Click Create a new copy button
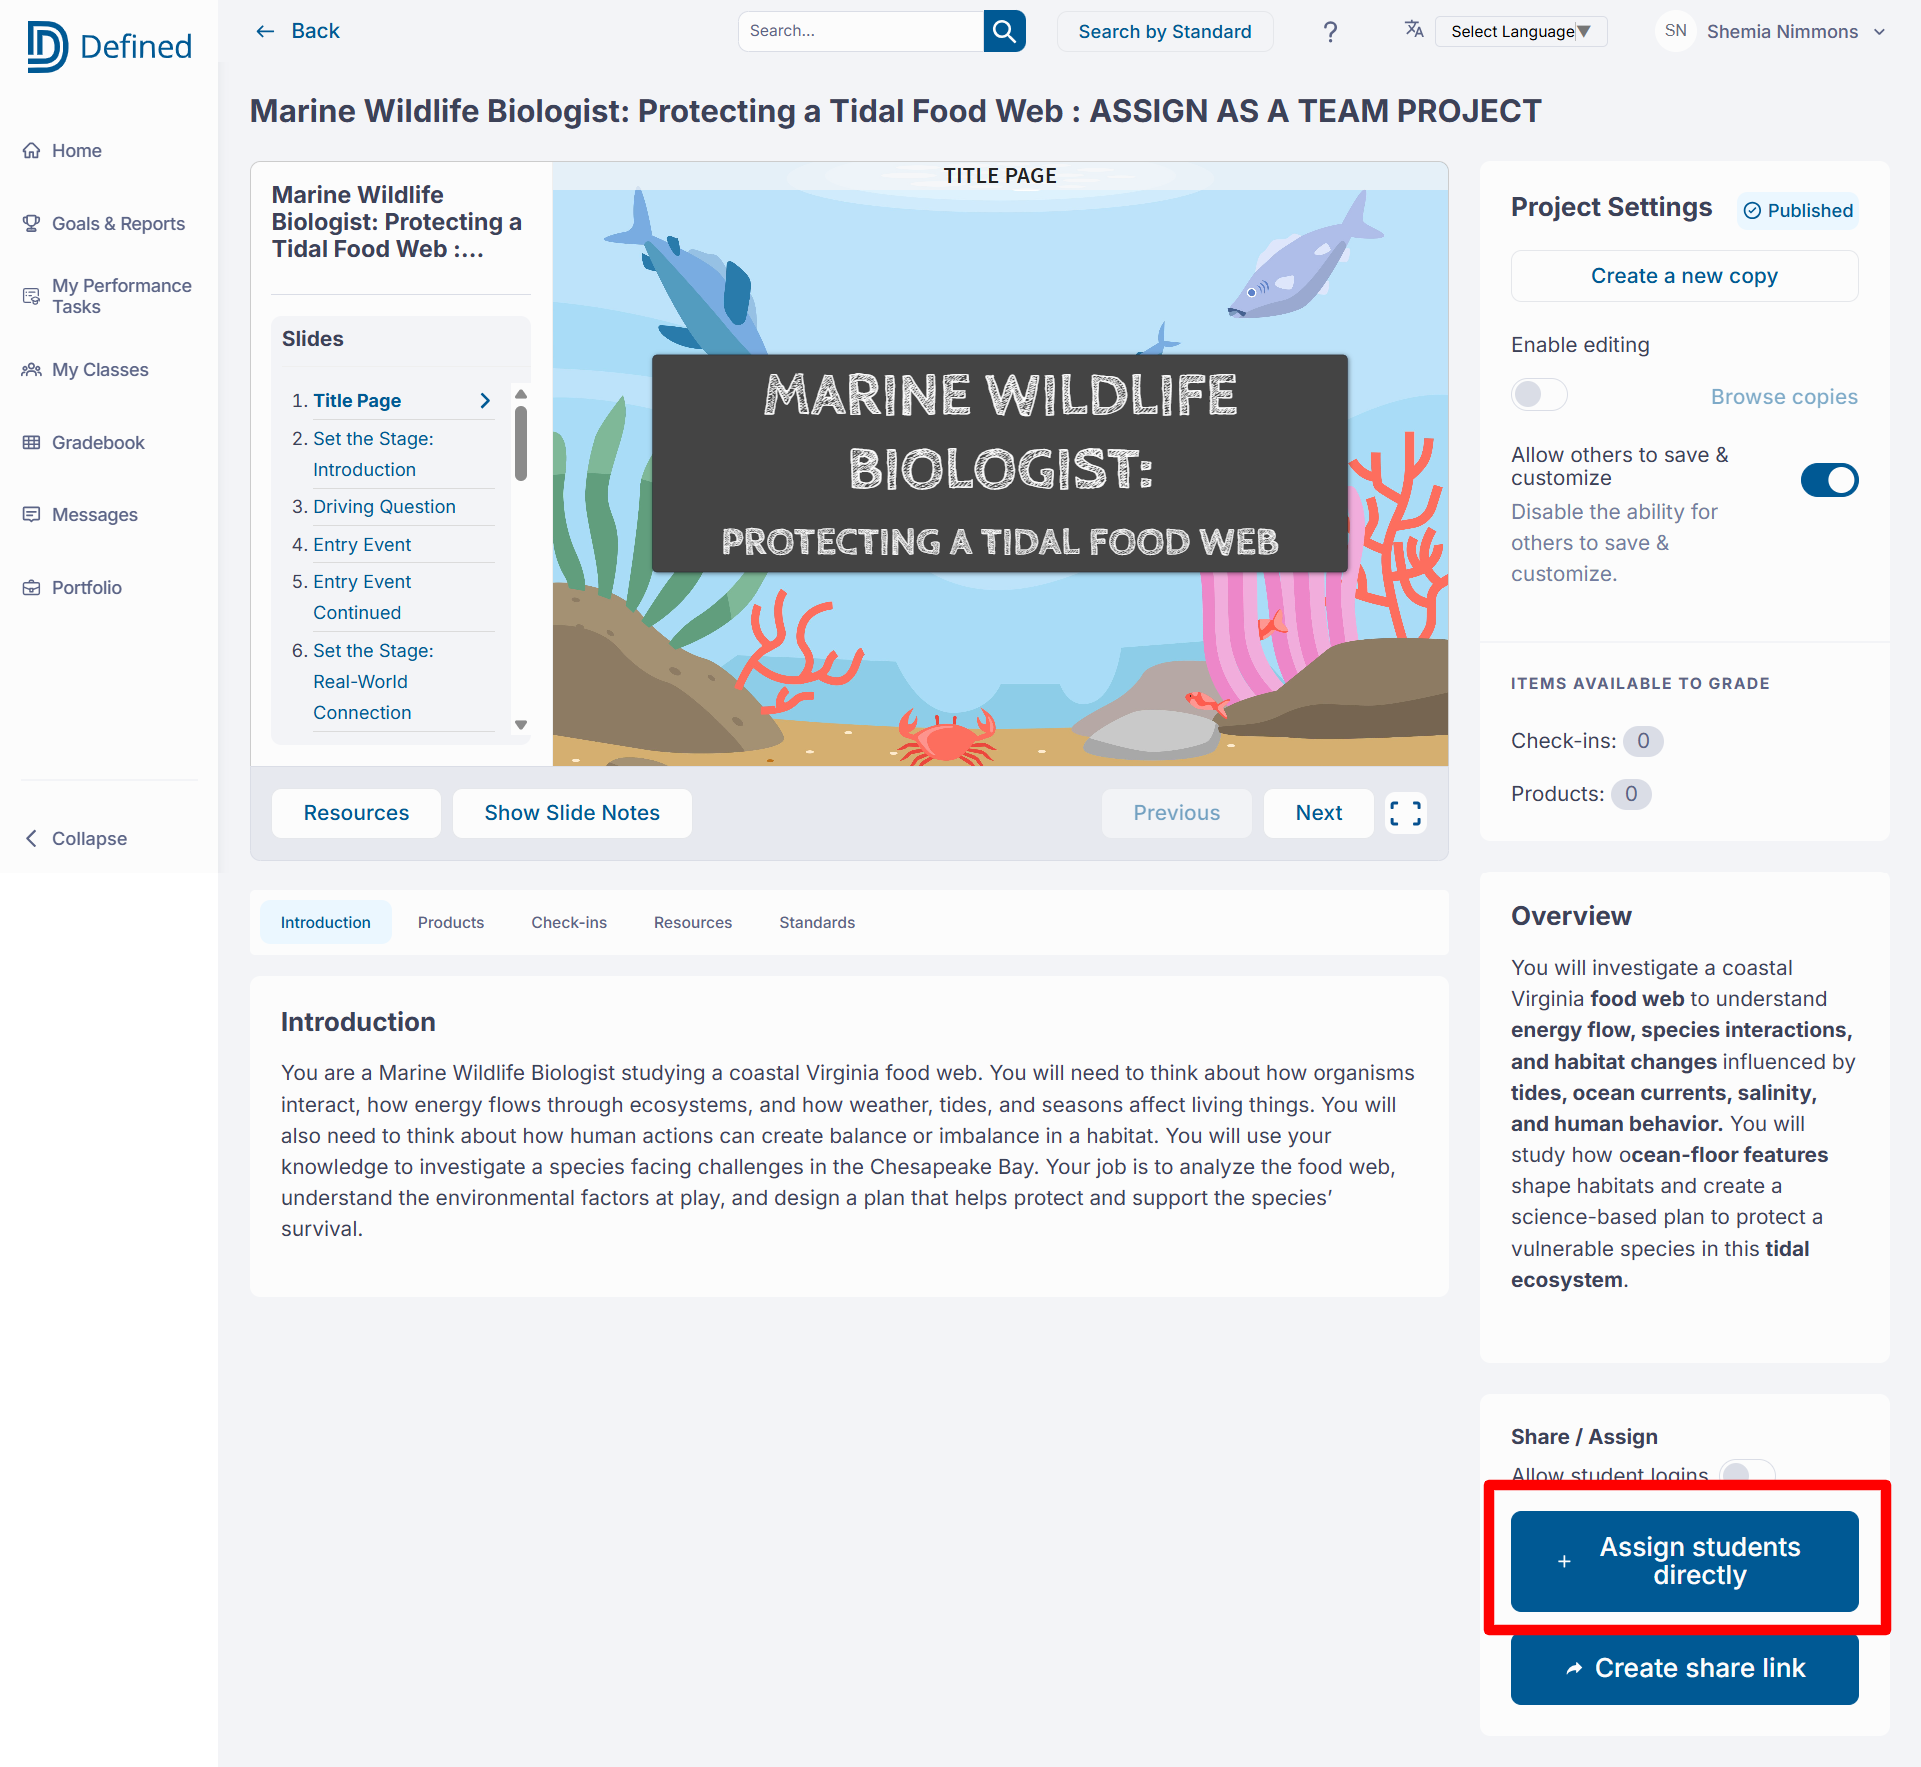 [x=1684, y=276]
